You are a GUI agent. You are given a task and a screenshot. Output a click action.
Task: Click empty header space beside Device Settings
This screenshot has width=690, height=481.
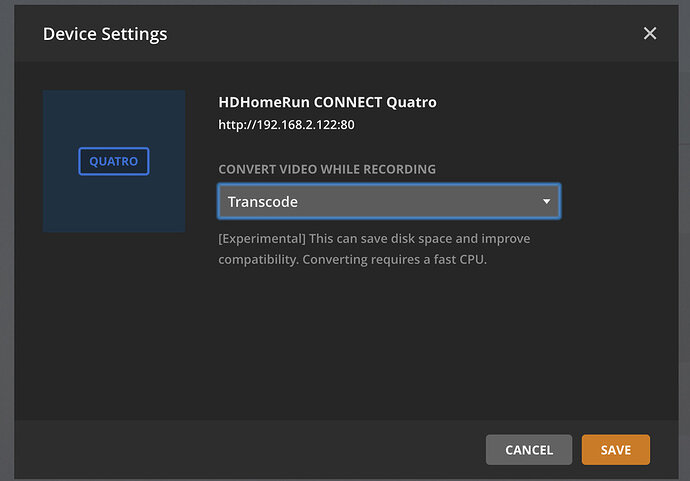[400, 34]
